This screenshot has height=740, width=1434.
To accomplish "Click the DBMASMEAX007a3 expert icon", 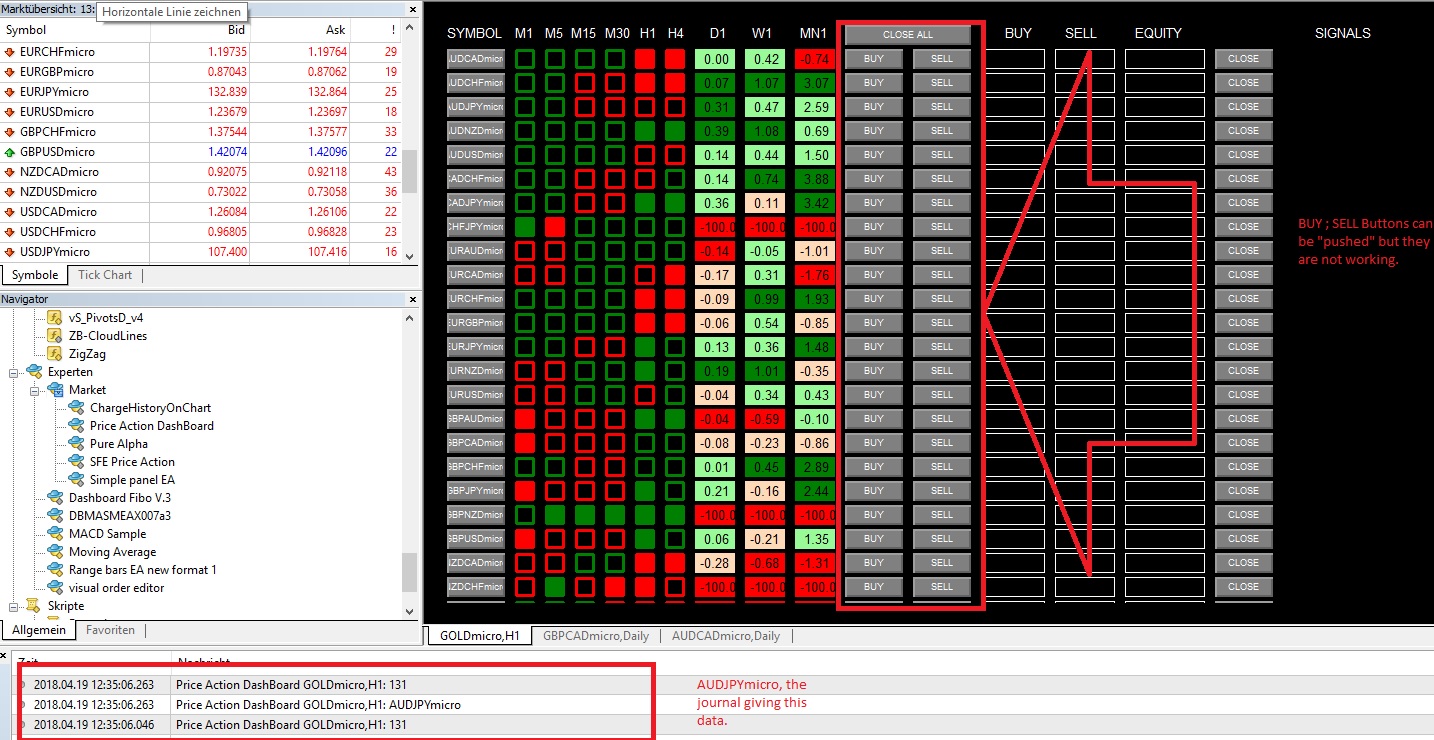I will pyautogui.click(x=55, y=516).
